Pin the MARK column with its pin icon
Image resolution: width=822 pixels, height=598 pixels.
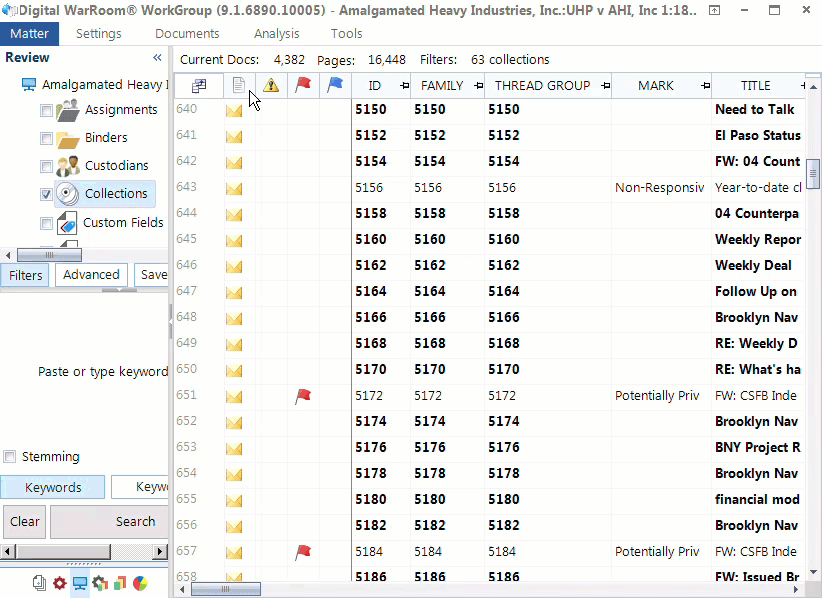pyautogui.click(x=706, y=86)
